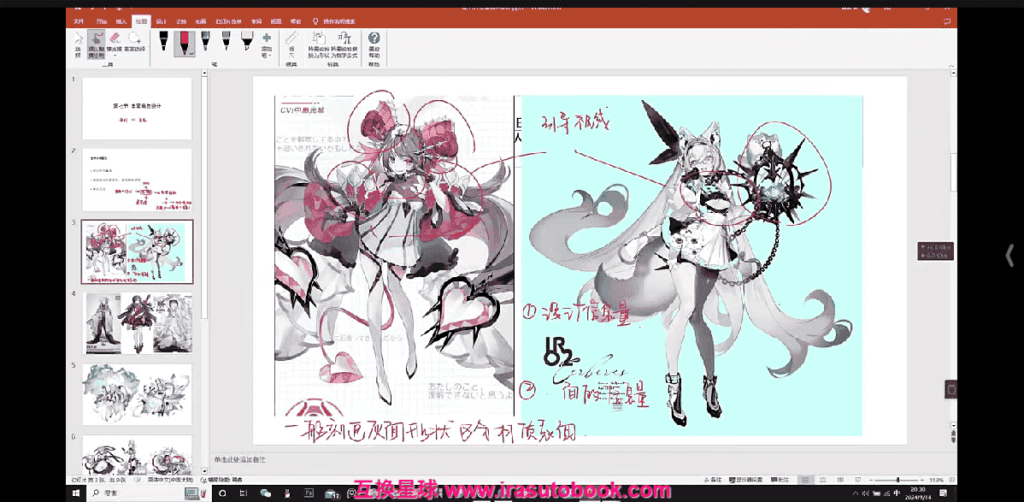Viewport: 1024px width, 502px height.
Task: Select slide 2 thumbnail
Action: pos(137,180)
